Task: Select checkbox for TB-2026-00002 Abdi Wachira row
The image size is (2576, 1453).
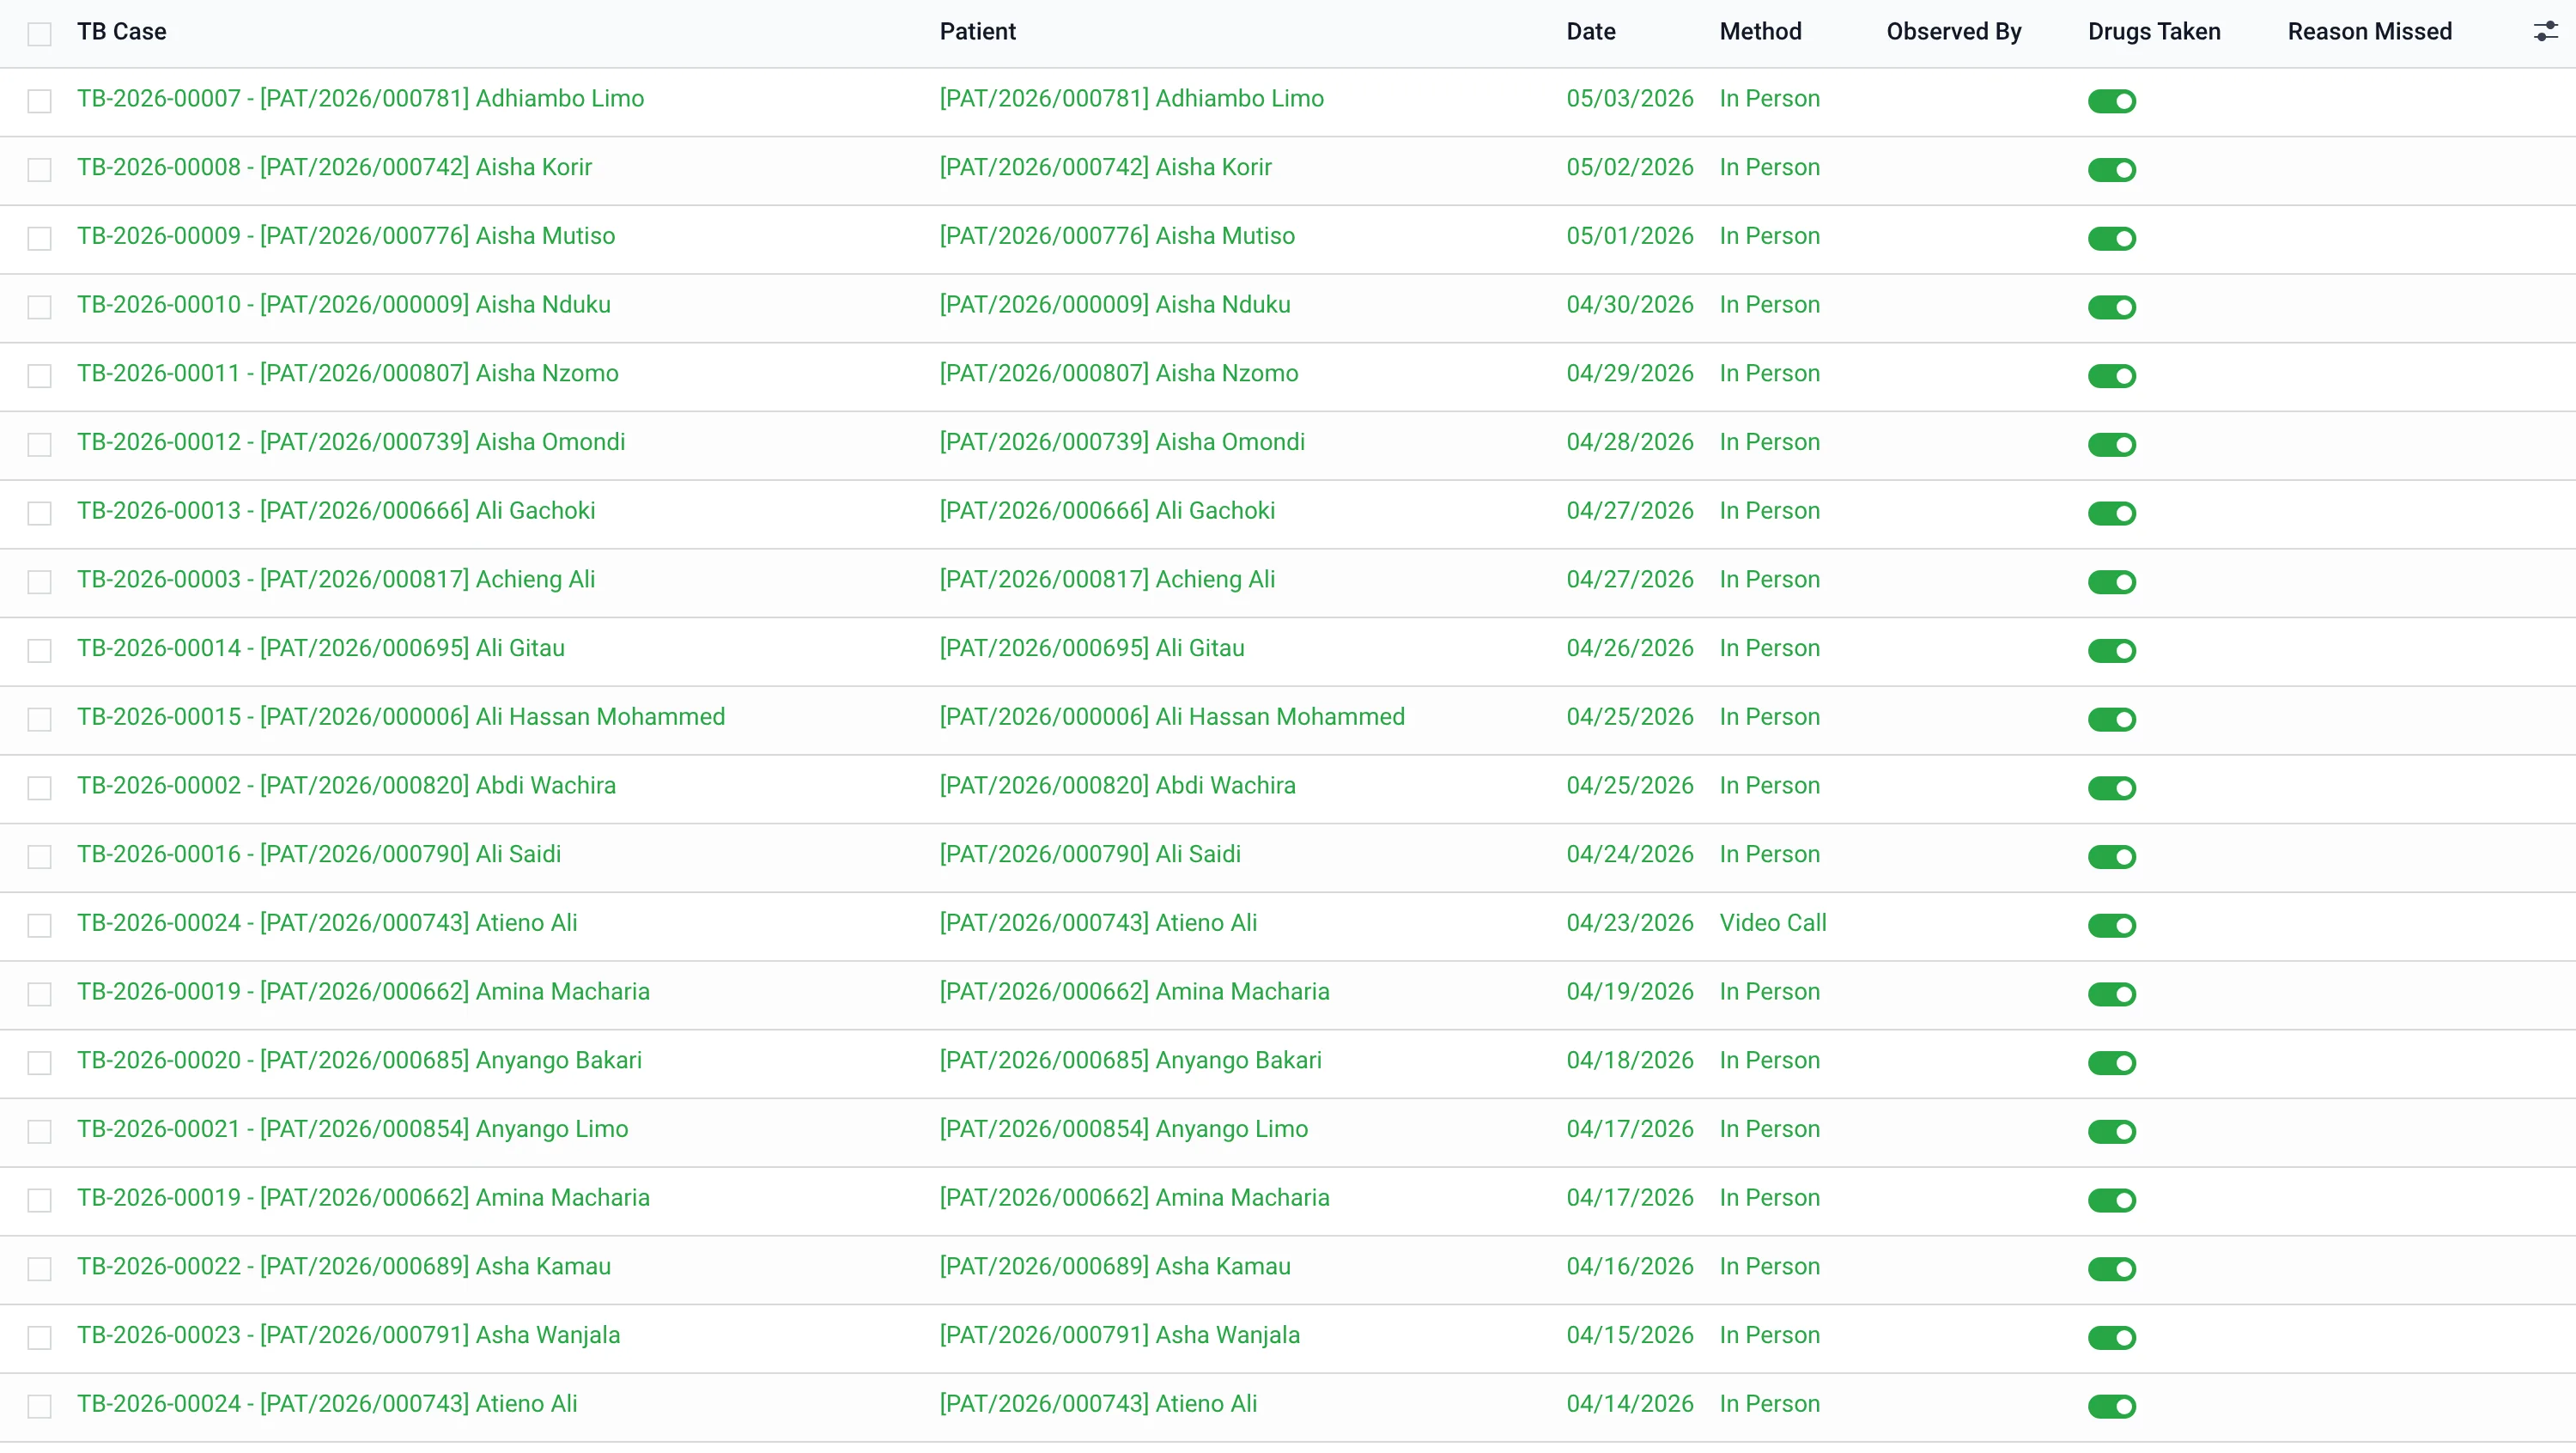Action: pyautogui.click(x=39, y=788)
